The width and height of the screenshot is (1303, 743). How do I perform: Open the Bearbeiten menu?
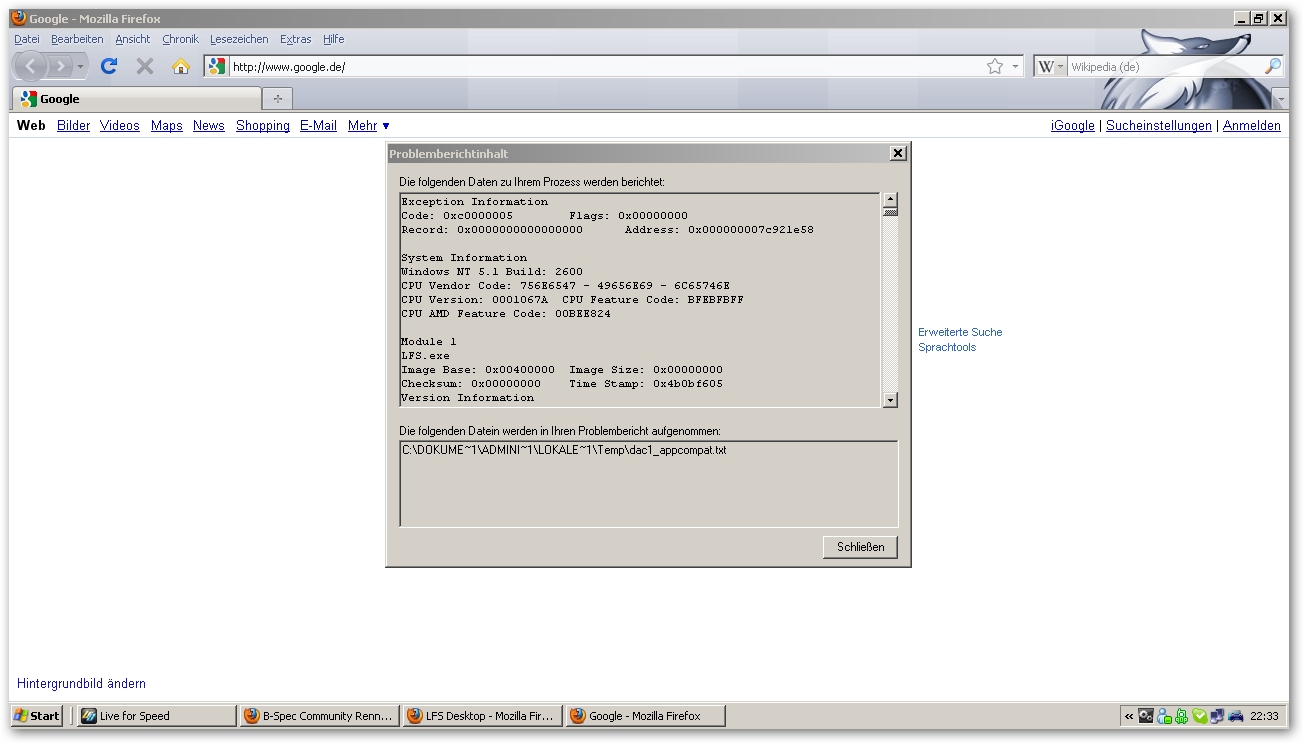pos(77,39)
